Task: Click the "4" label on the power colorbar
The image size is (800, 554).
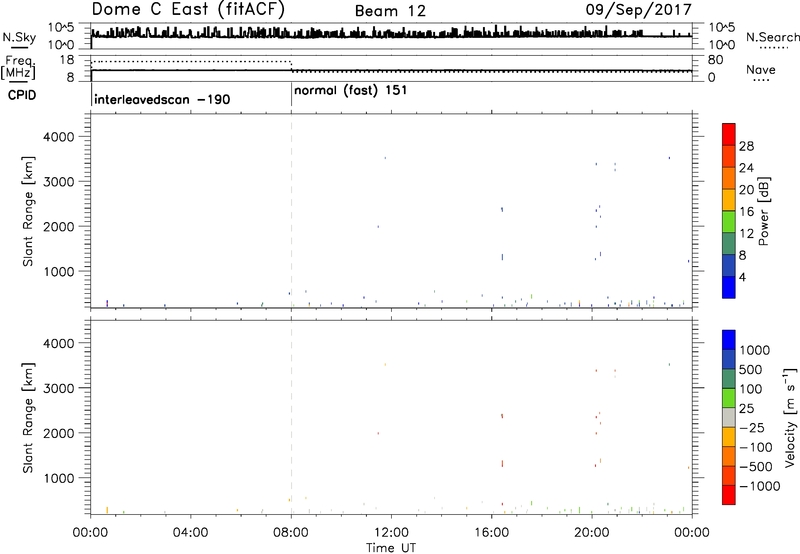Action: click(742, 277)
